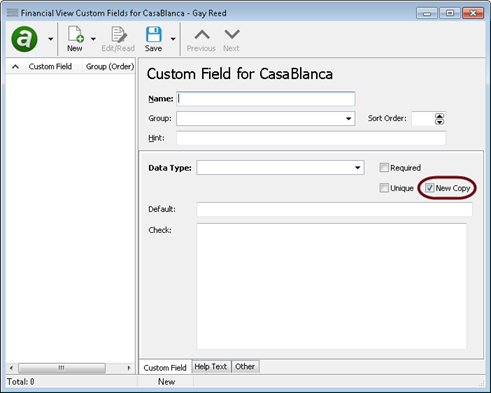Click inside the Check text area
The image size is (491, 393).
332,286
